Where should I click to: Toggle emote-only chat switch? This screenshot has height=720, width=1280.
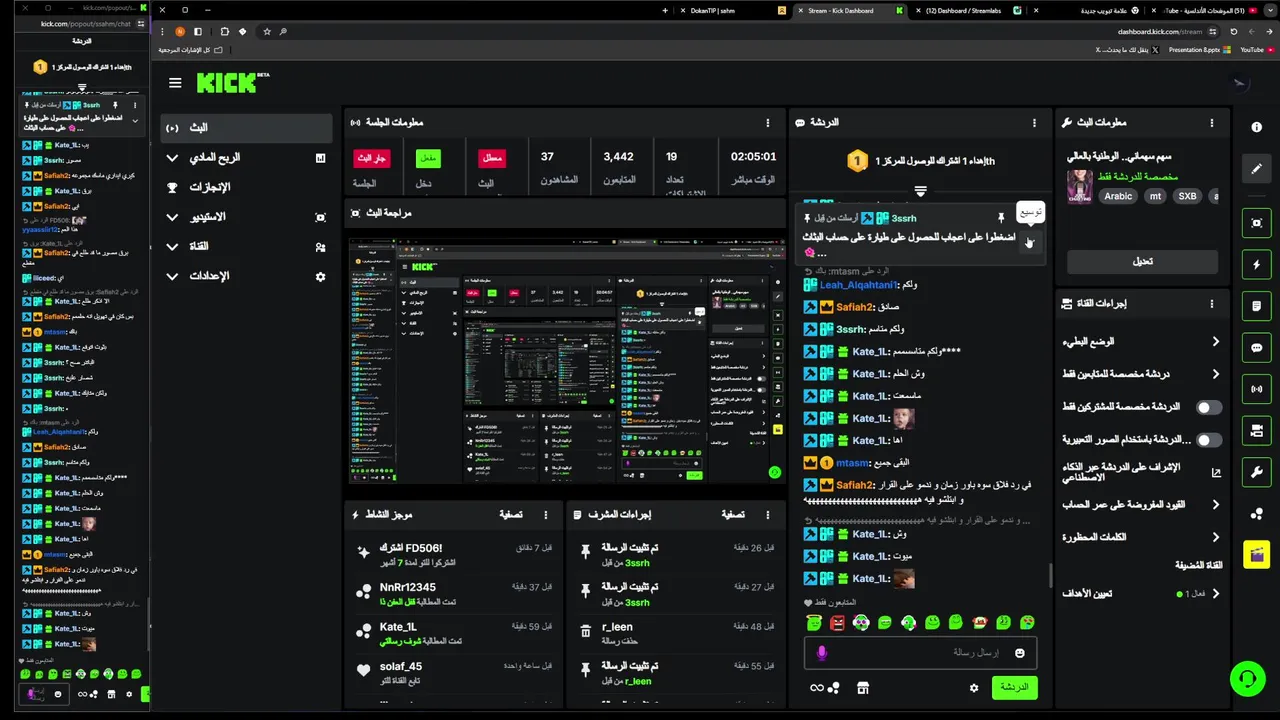pos(1209,440)
